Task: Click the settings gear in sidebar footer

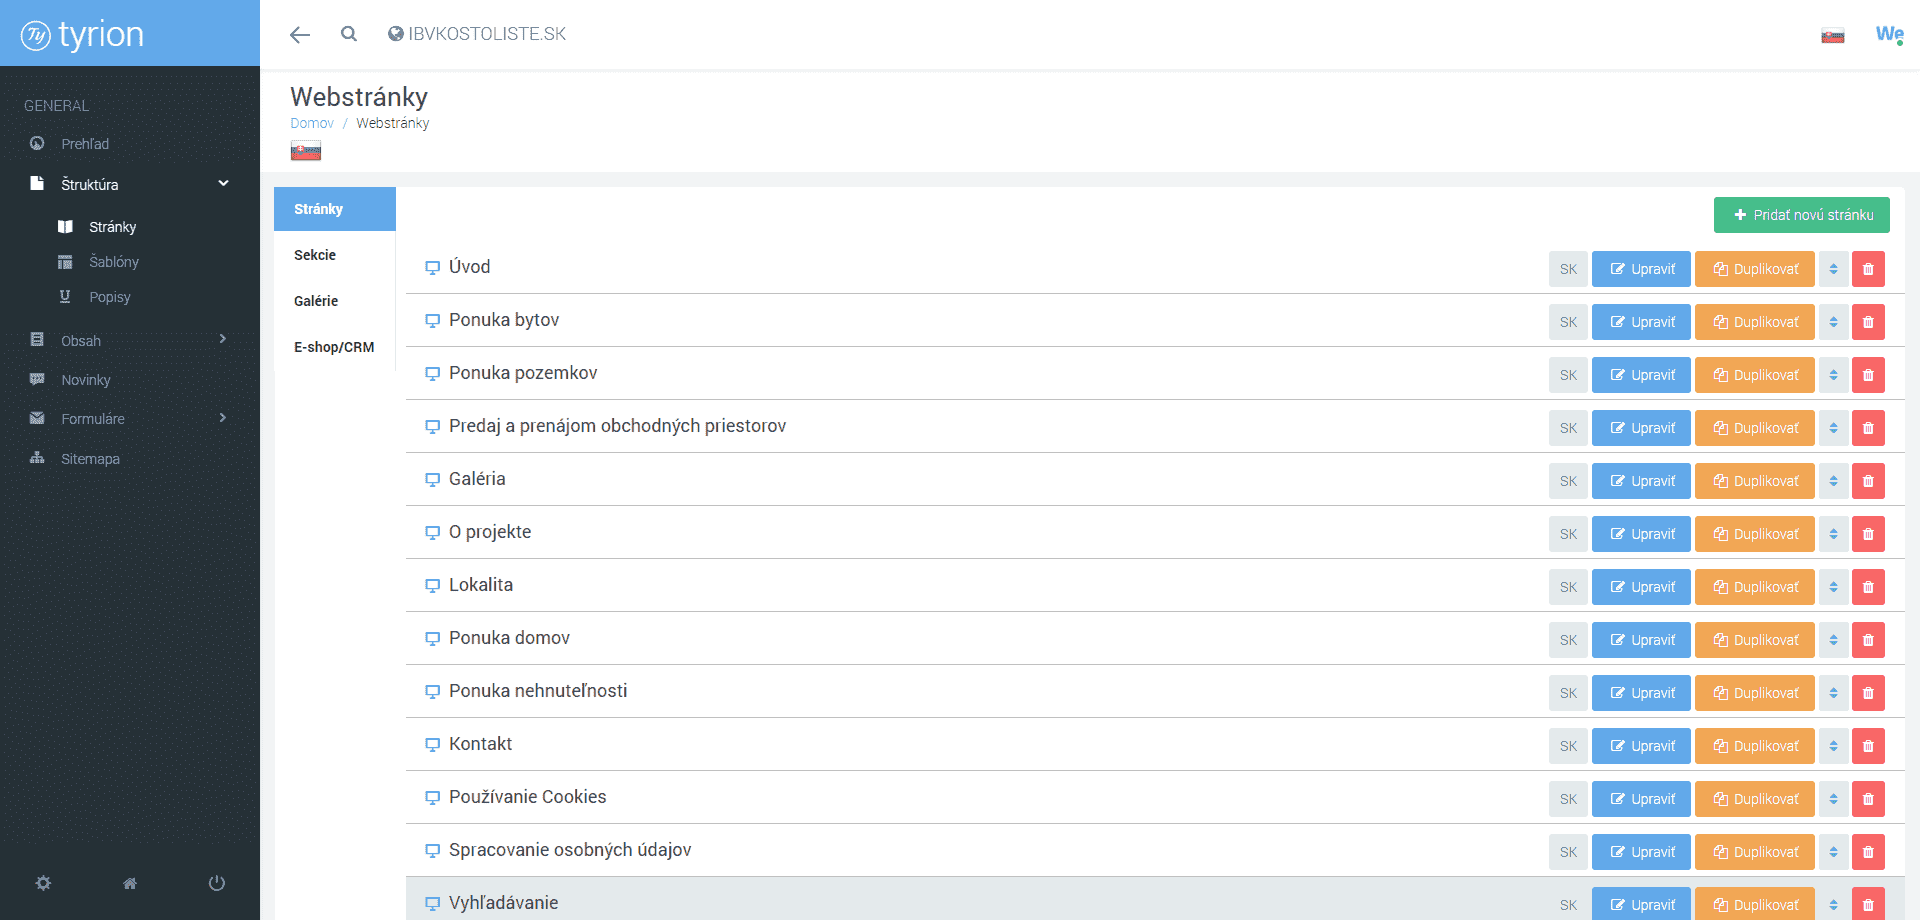Action: tap(43, 883)
